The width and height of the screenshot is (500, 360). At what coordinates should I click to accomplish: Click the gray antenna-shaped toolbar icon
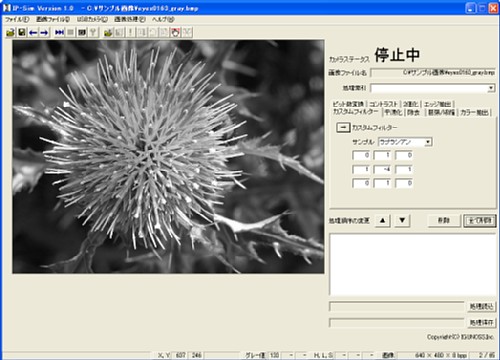[93, 32]
